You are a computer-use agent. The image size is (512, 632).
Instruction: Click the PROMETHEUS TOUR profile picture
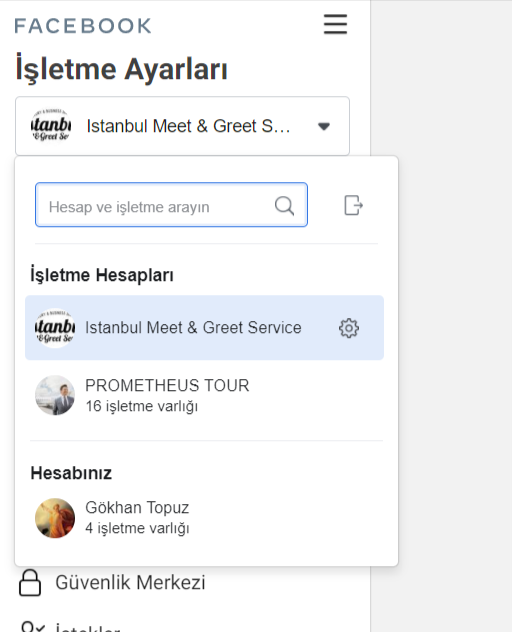tap(55, 395)
